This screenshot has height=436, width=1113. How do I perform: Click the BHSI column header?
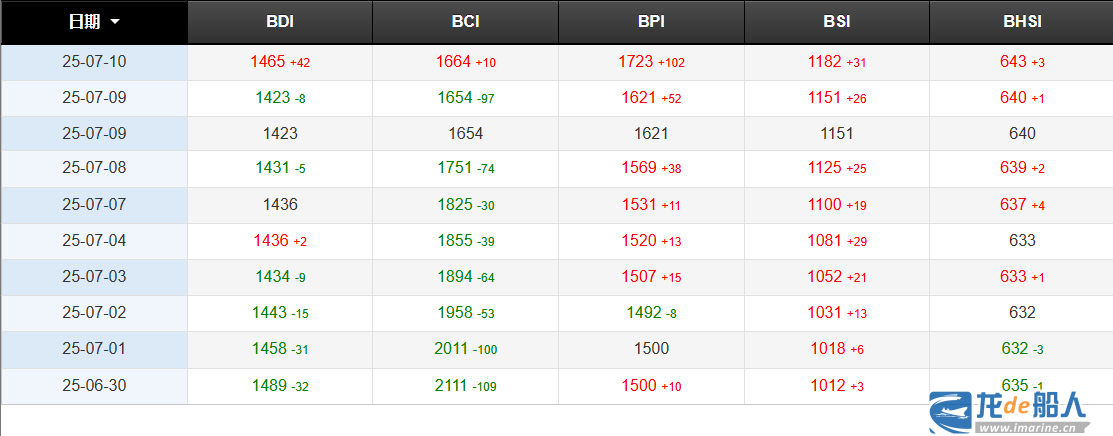(1022, 22)
